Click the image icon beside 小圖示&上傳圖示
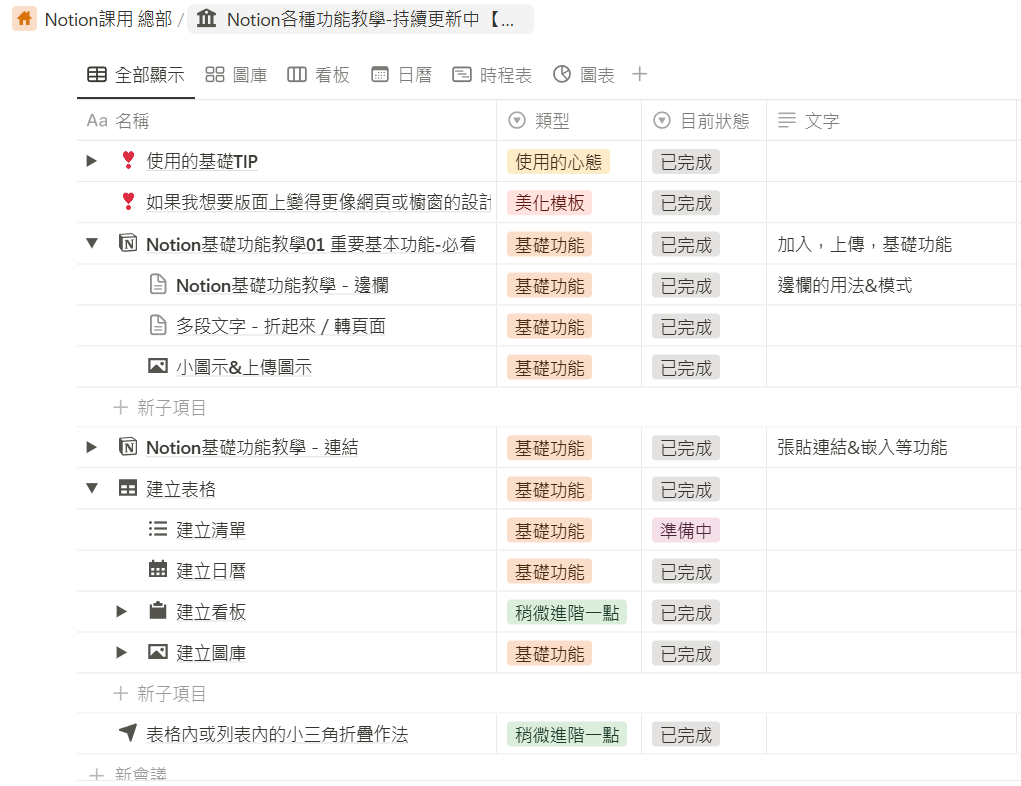1021x786 pixels. [x=158, y=366]
